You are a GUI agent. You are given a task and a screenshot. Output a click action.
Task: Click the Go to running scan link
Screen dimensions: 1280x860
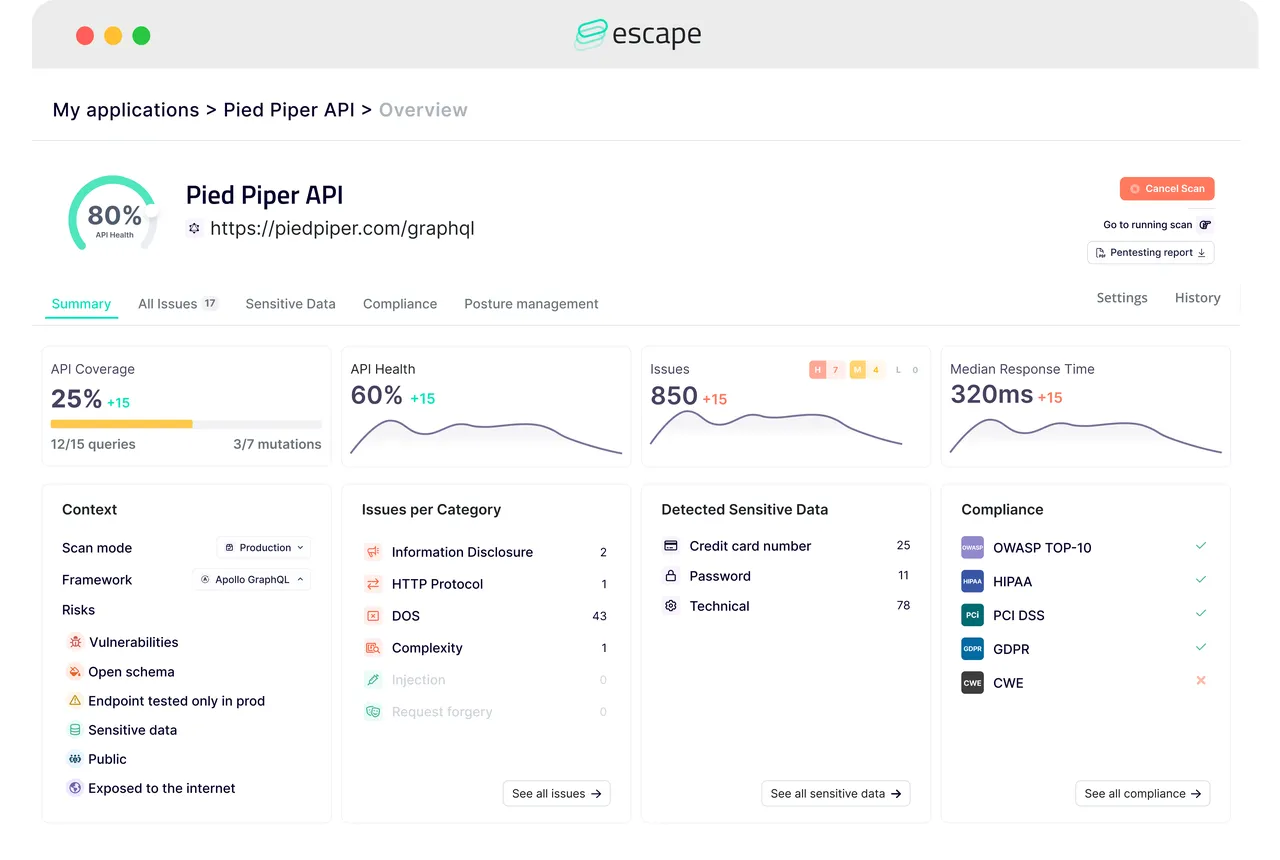coord(1148,225)
